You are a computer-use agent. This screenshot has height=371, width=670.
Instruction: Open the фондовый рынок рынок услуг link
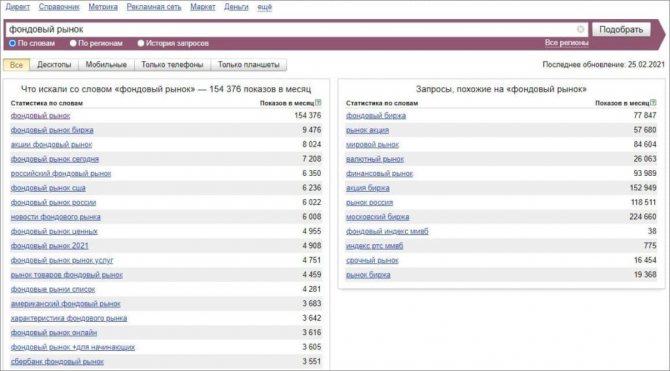point(62,260)
